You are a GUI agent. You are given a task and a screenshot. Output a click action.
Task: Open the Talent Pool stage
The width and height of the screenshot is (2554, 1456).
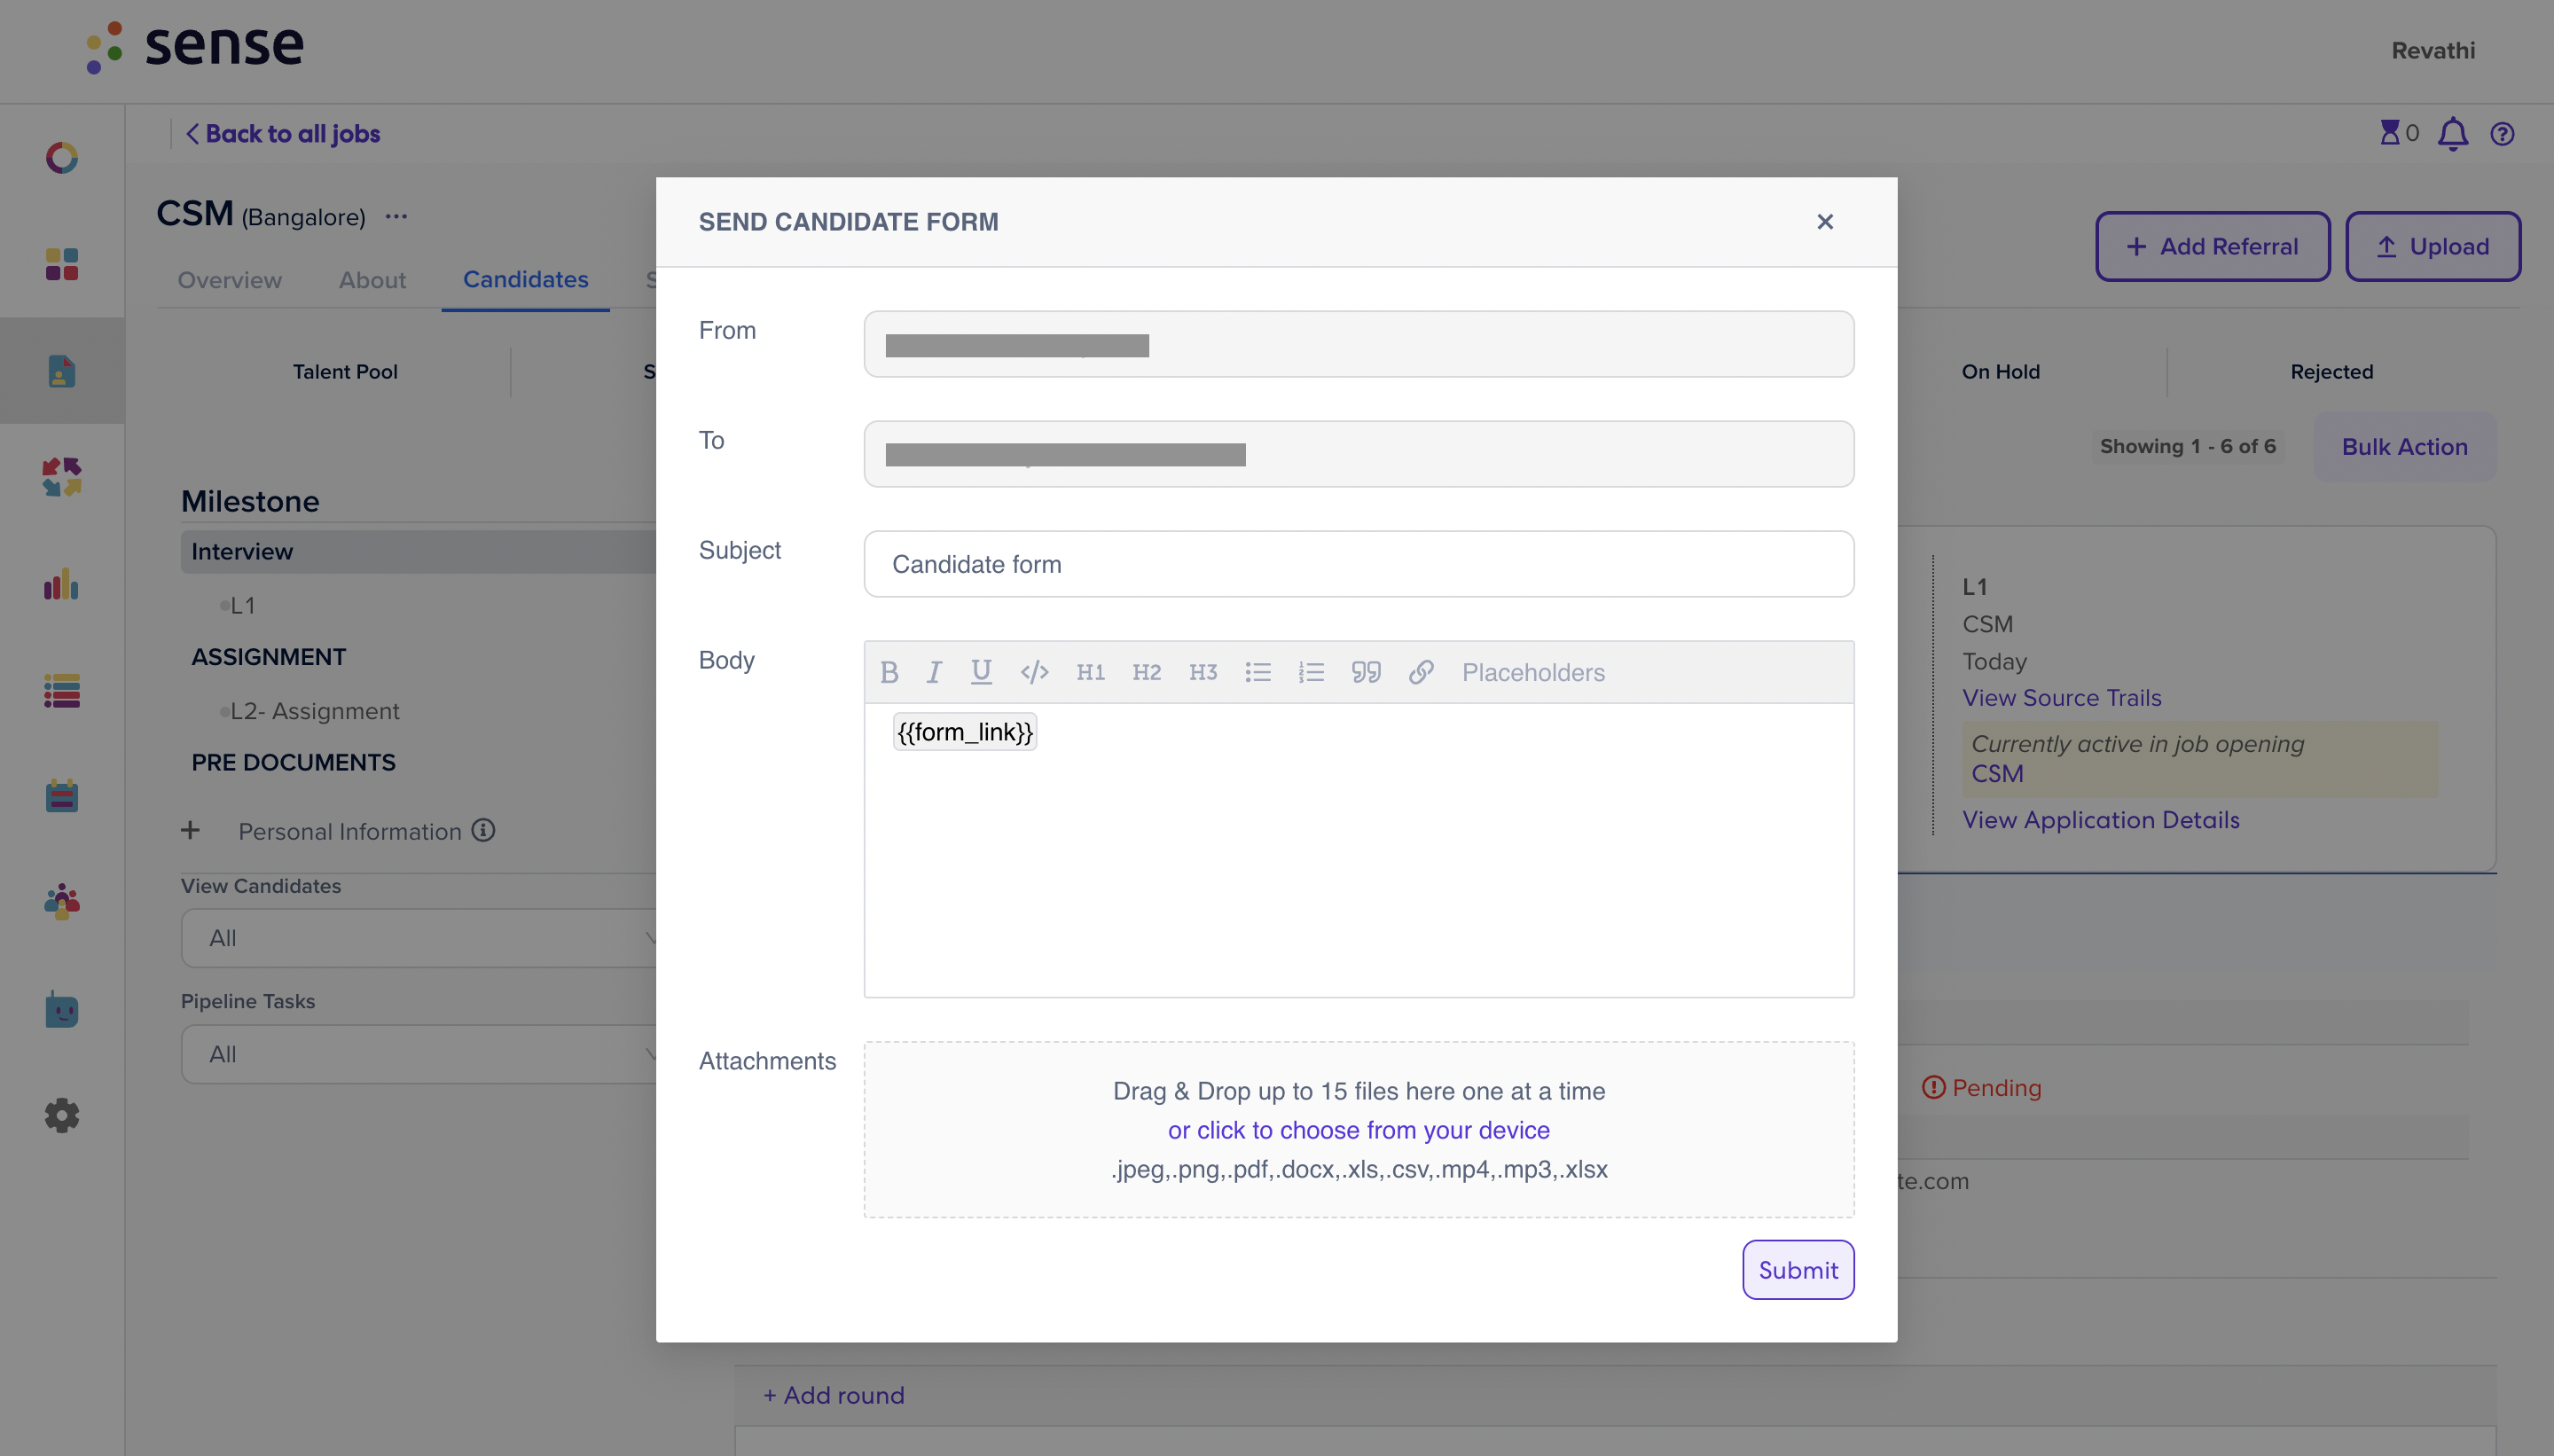pos(345,372)
